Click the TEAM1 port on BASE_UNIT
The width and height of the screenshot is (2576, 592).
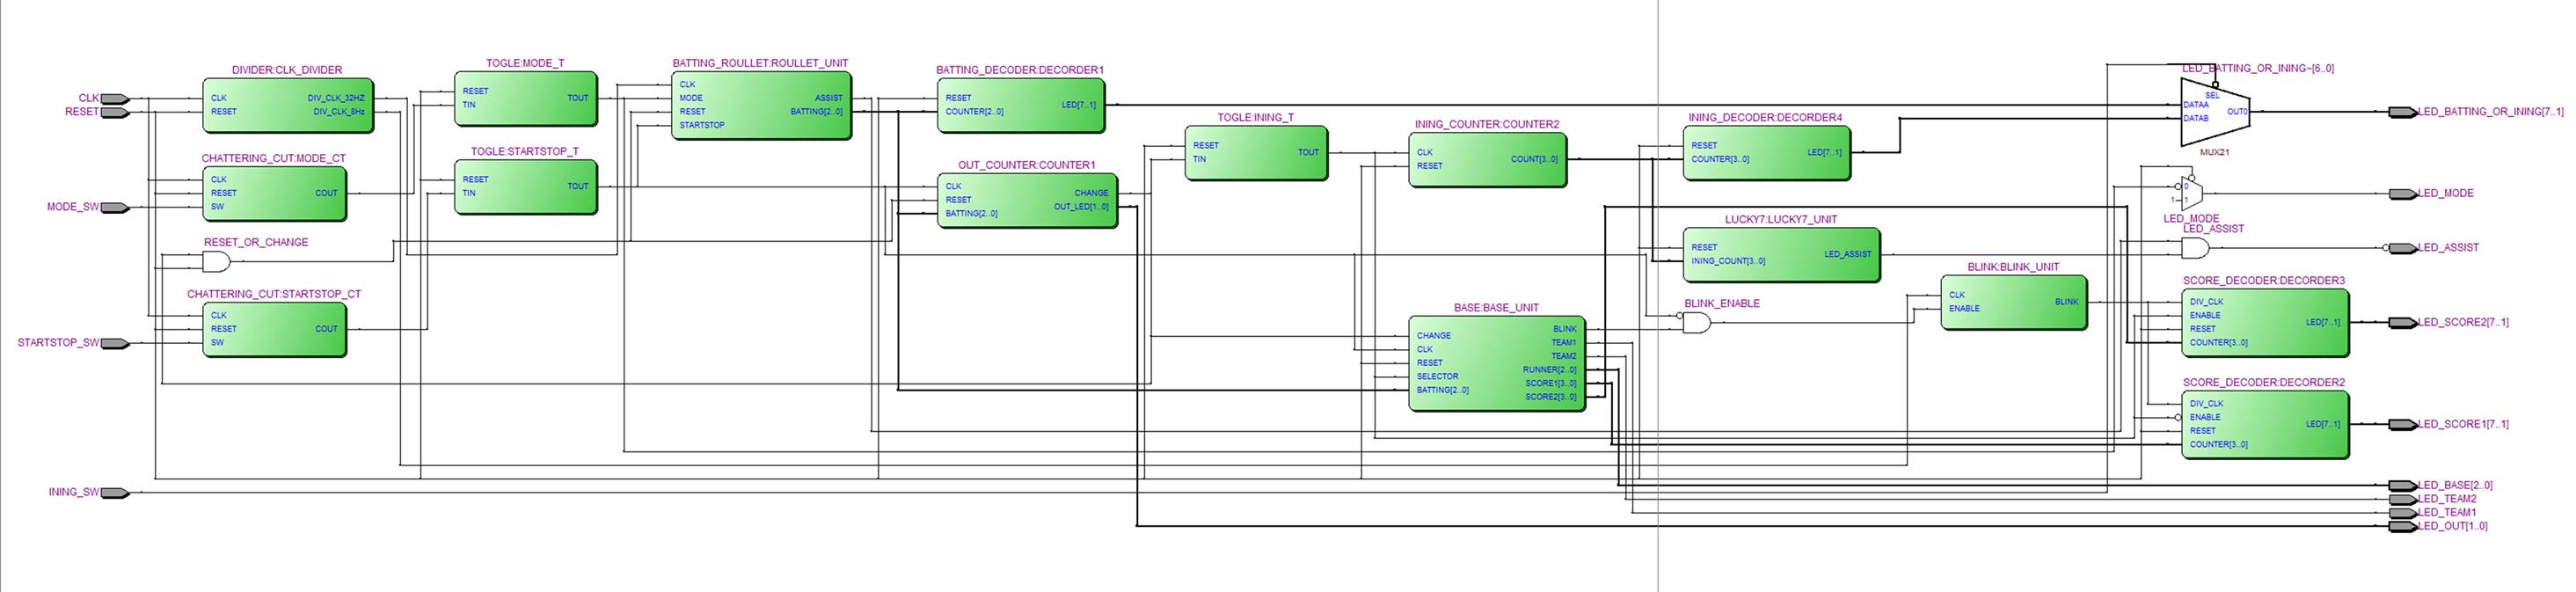tap(1563, 342)
